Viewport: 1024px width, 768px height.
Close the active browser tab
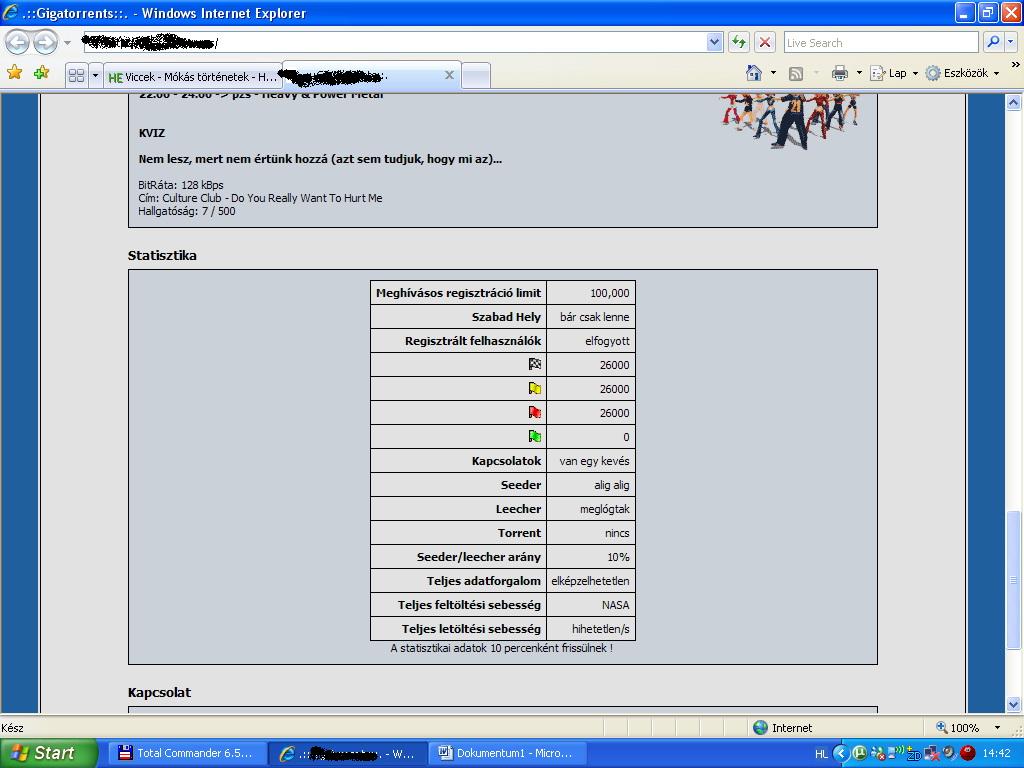tap(449, 75)
